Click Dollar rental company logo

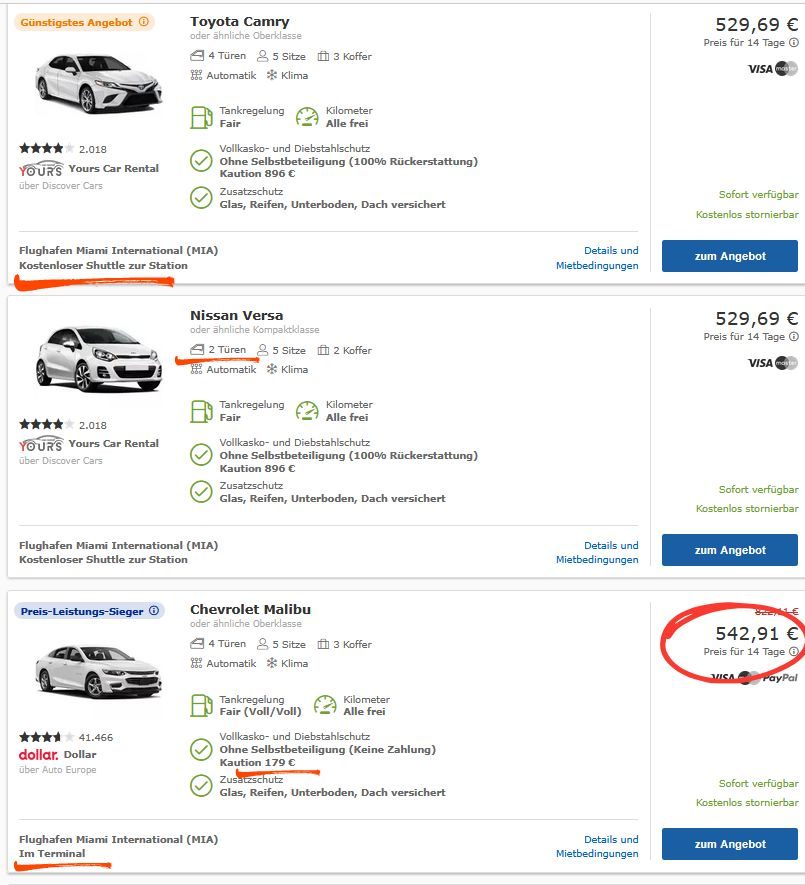click(38, 754)
